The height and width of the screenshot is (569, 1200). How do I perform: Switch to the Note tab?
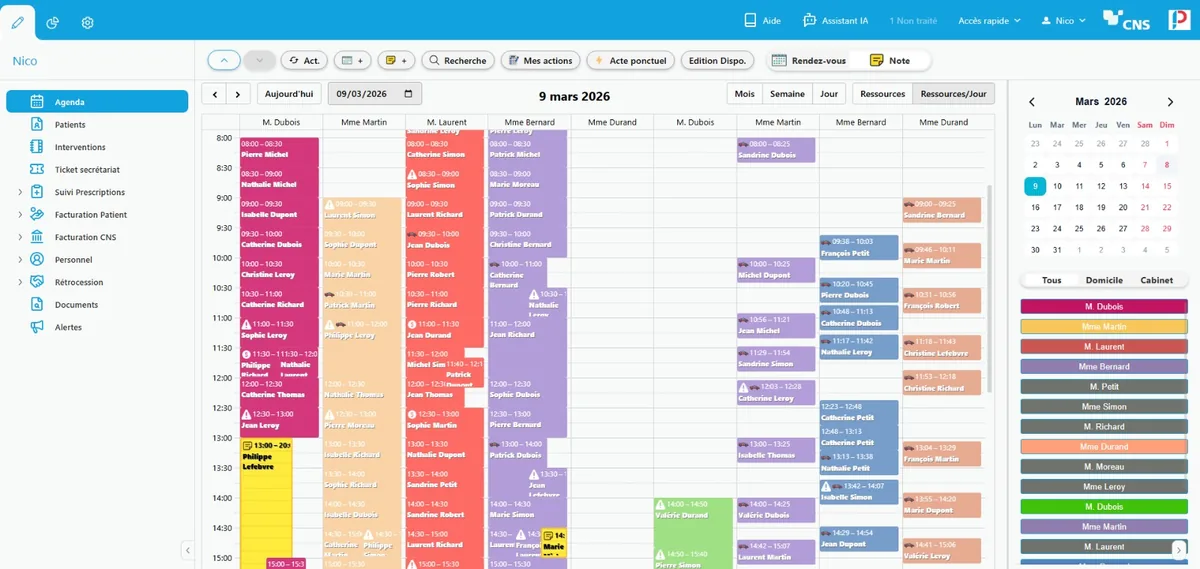tap(890, 61)
